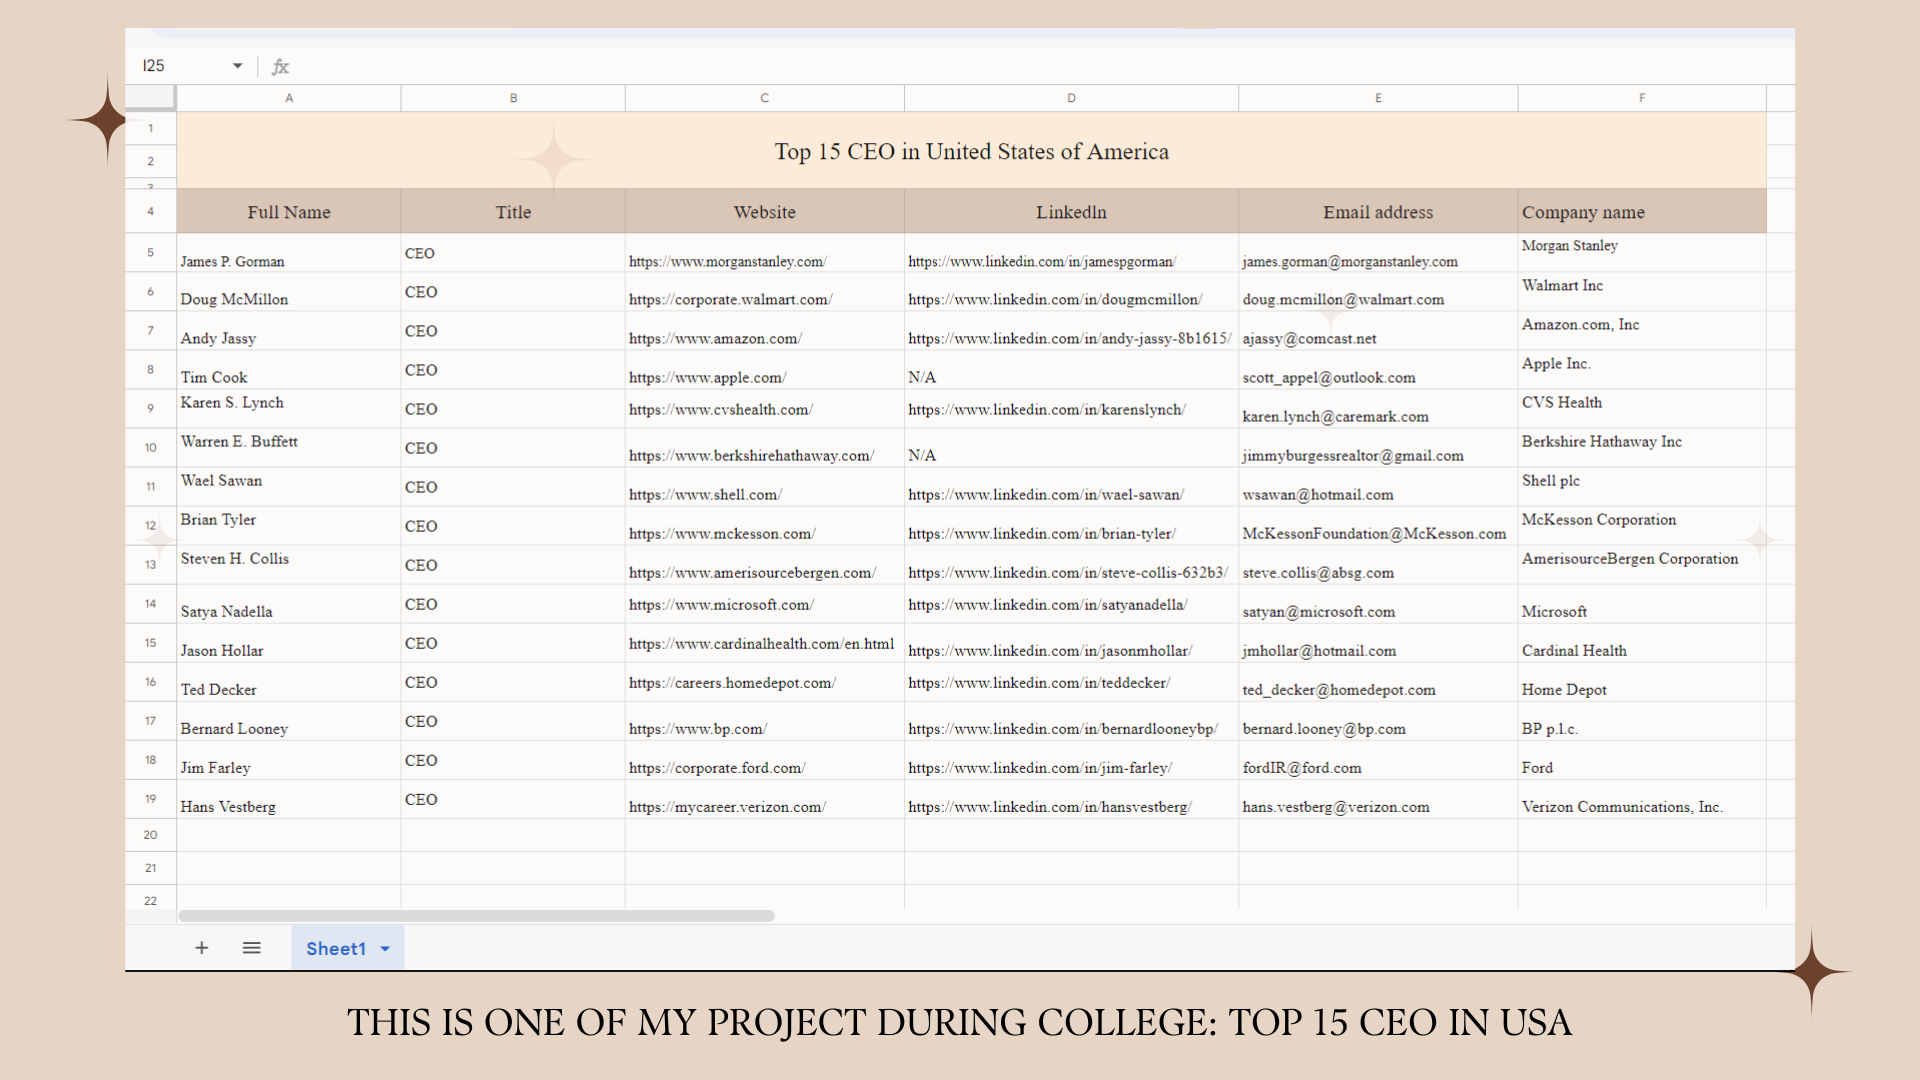This screenshot has width=1920, height=1080.
Task: Select column D header
Action: click(1071, 98)
